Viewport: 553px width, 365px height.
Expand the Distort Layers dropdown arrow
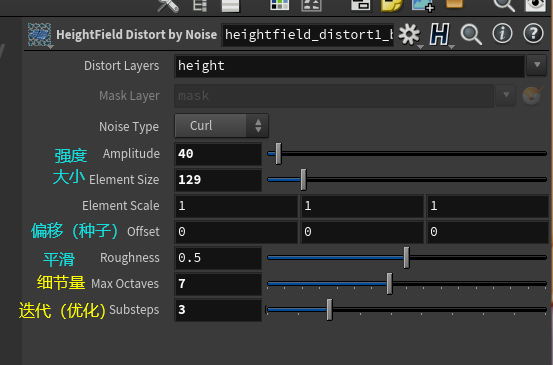537,65
